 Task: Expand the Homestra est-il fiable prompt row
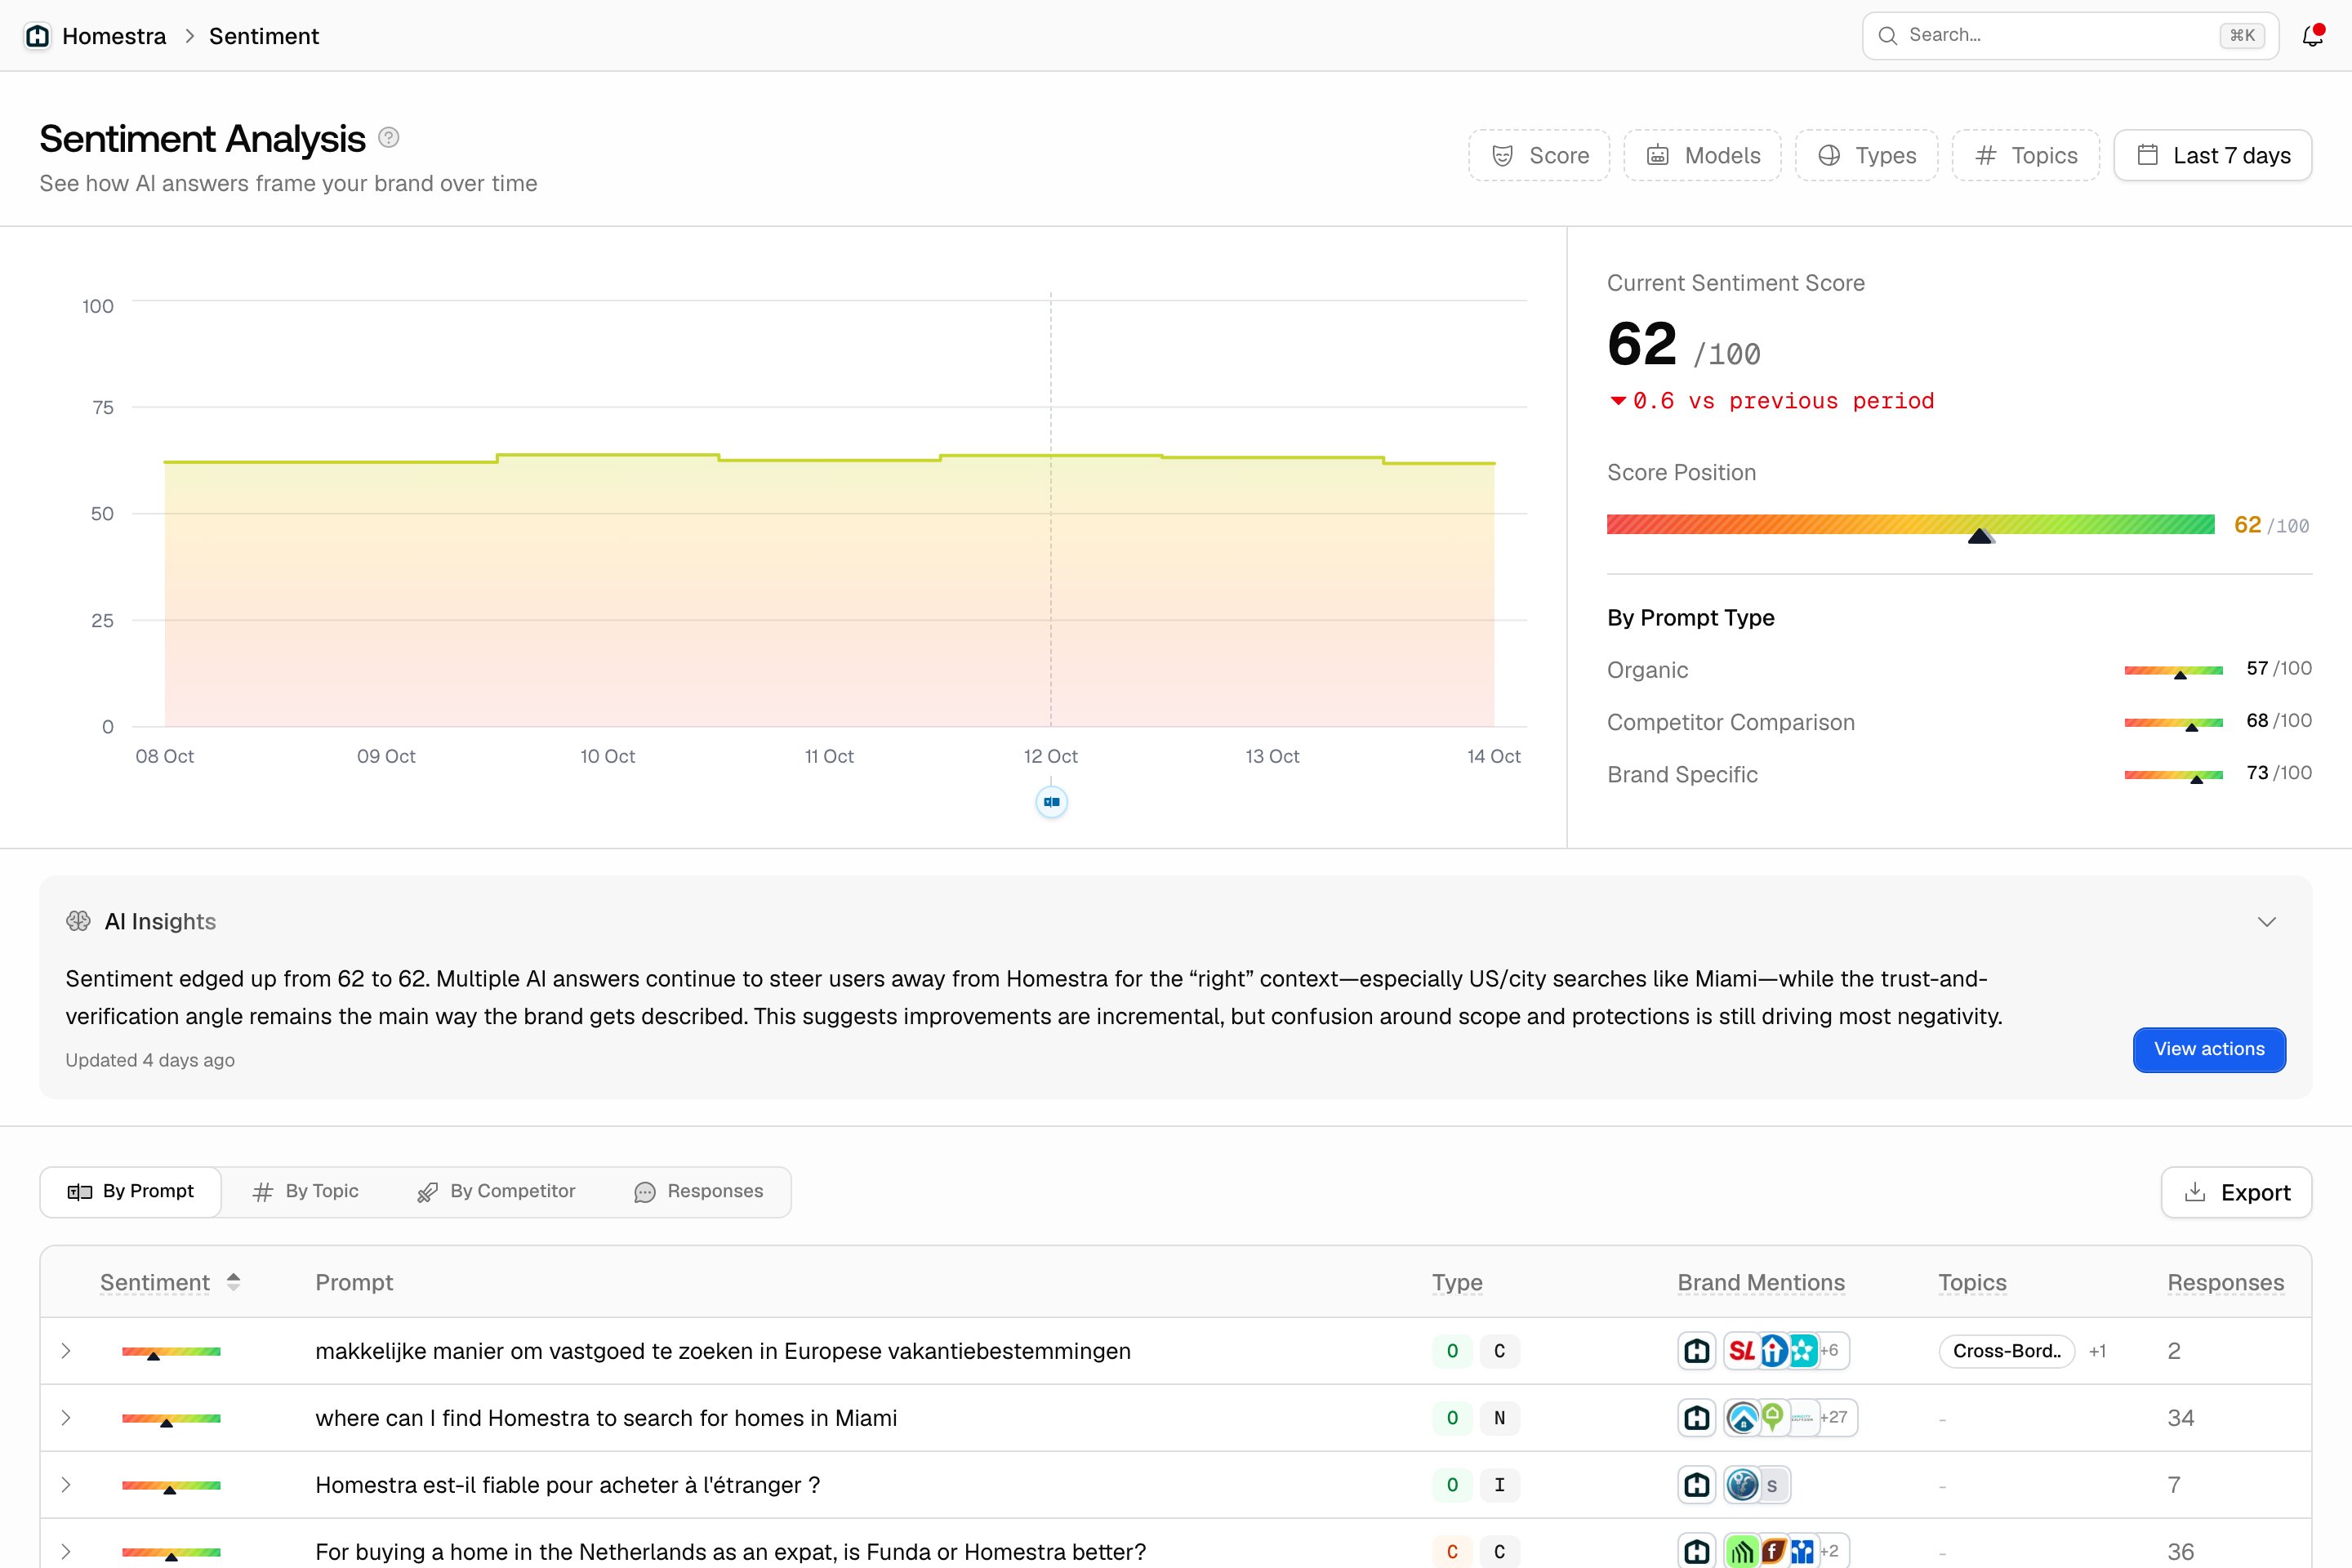66,1485
